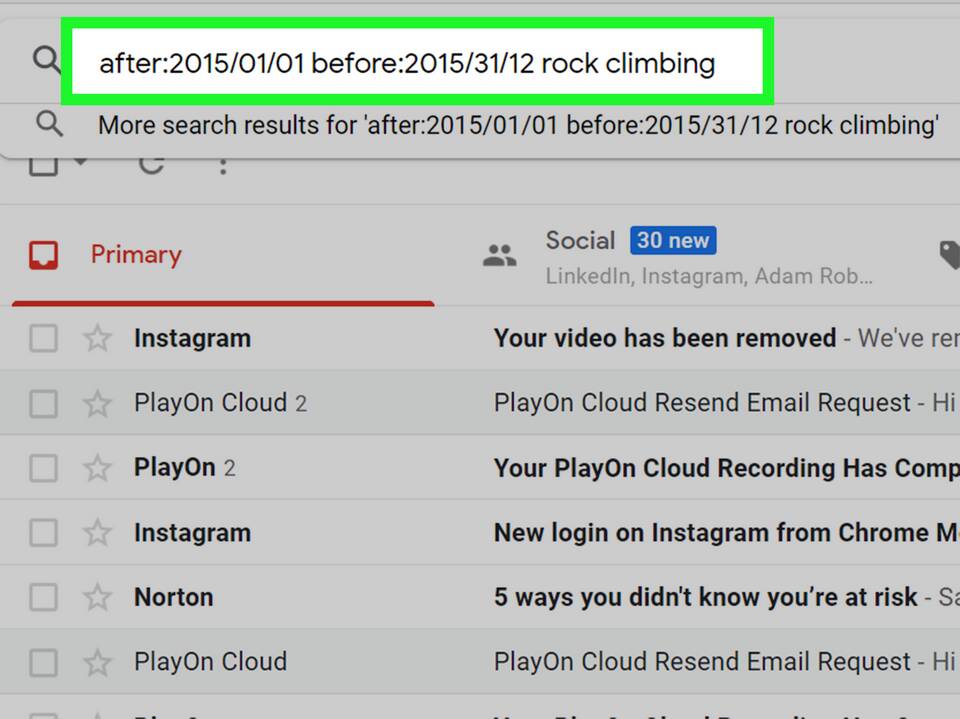Click the red Primary inbox icon

pos(43,255)
